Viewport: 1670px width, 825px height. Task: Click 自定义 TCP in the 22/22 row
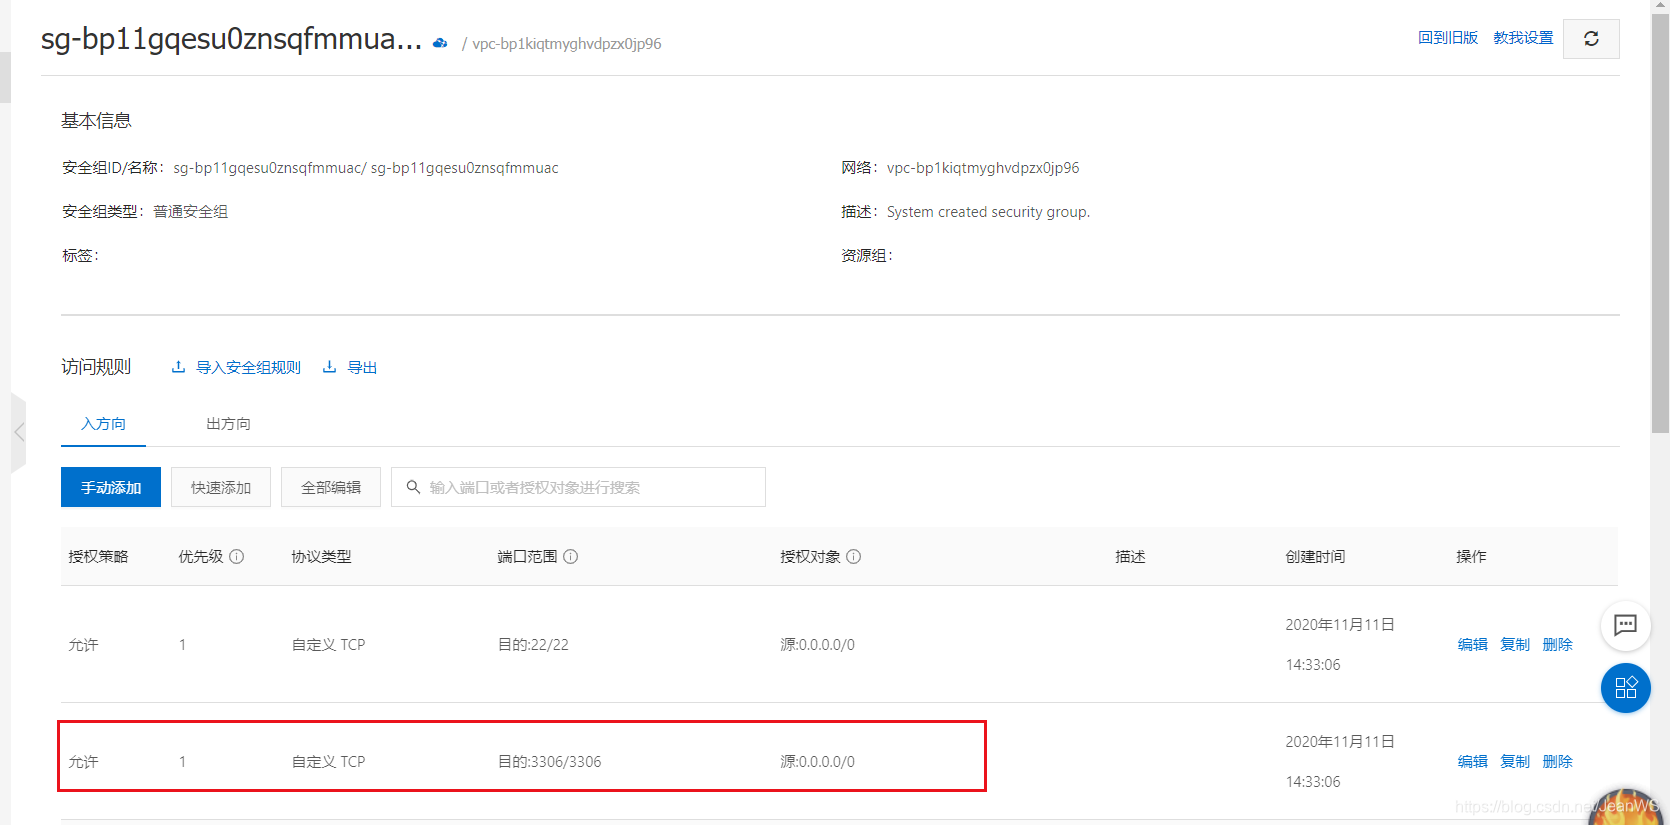coord(328,645)
